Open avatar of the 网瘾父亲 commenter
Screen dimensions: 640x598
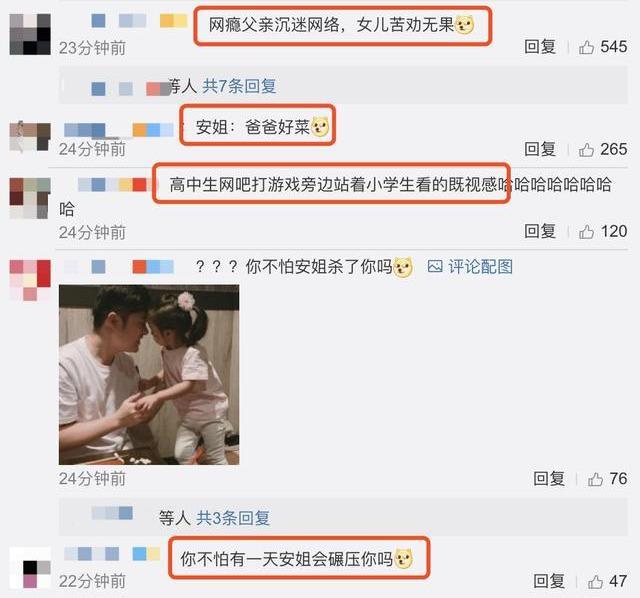pyautogui.click(x=30, y=34)
